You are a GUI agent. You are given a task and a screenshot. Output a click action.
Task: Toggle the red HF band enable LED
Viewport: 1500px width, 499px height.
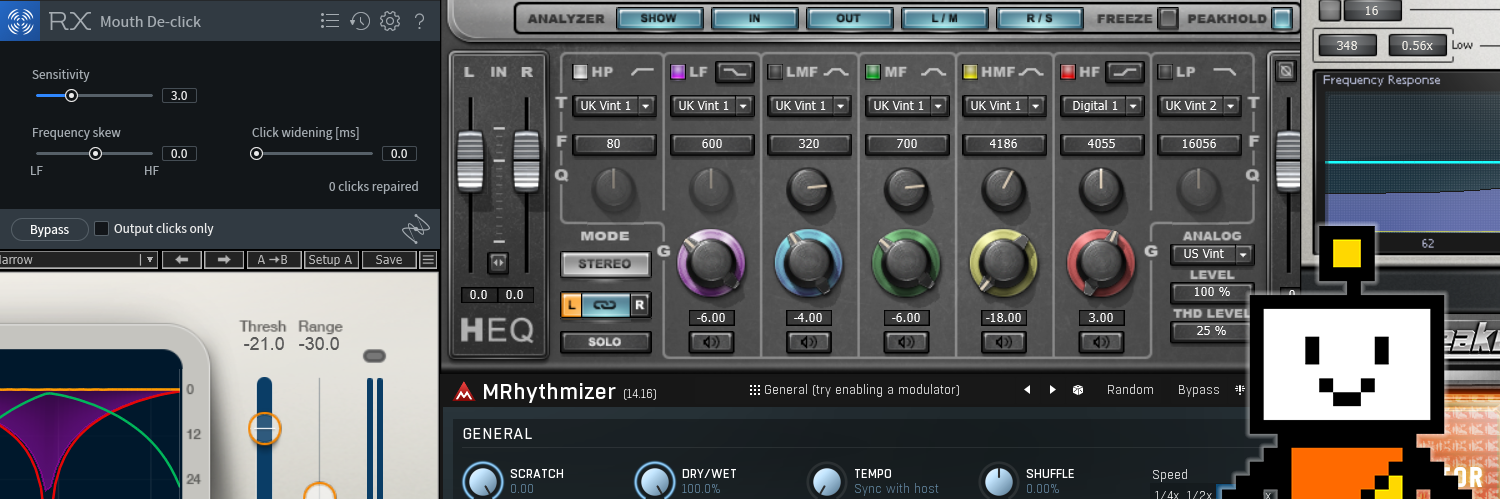[x=1067, y=72]
